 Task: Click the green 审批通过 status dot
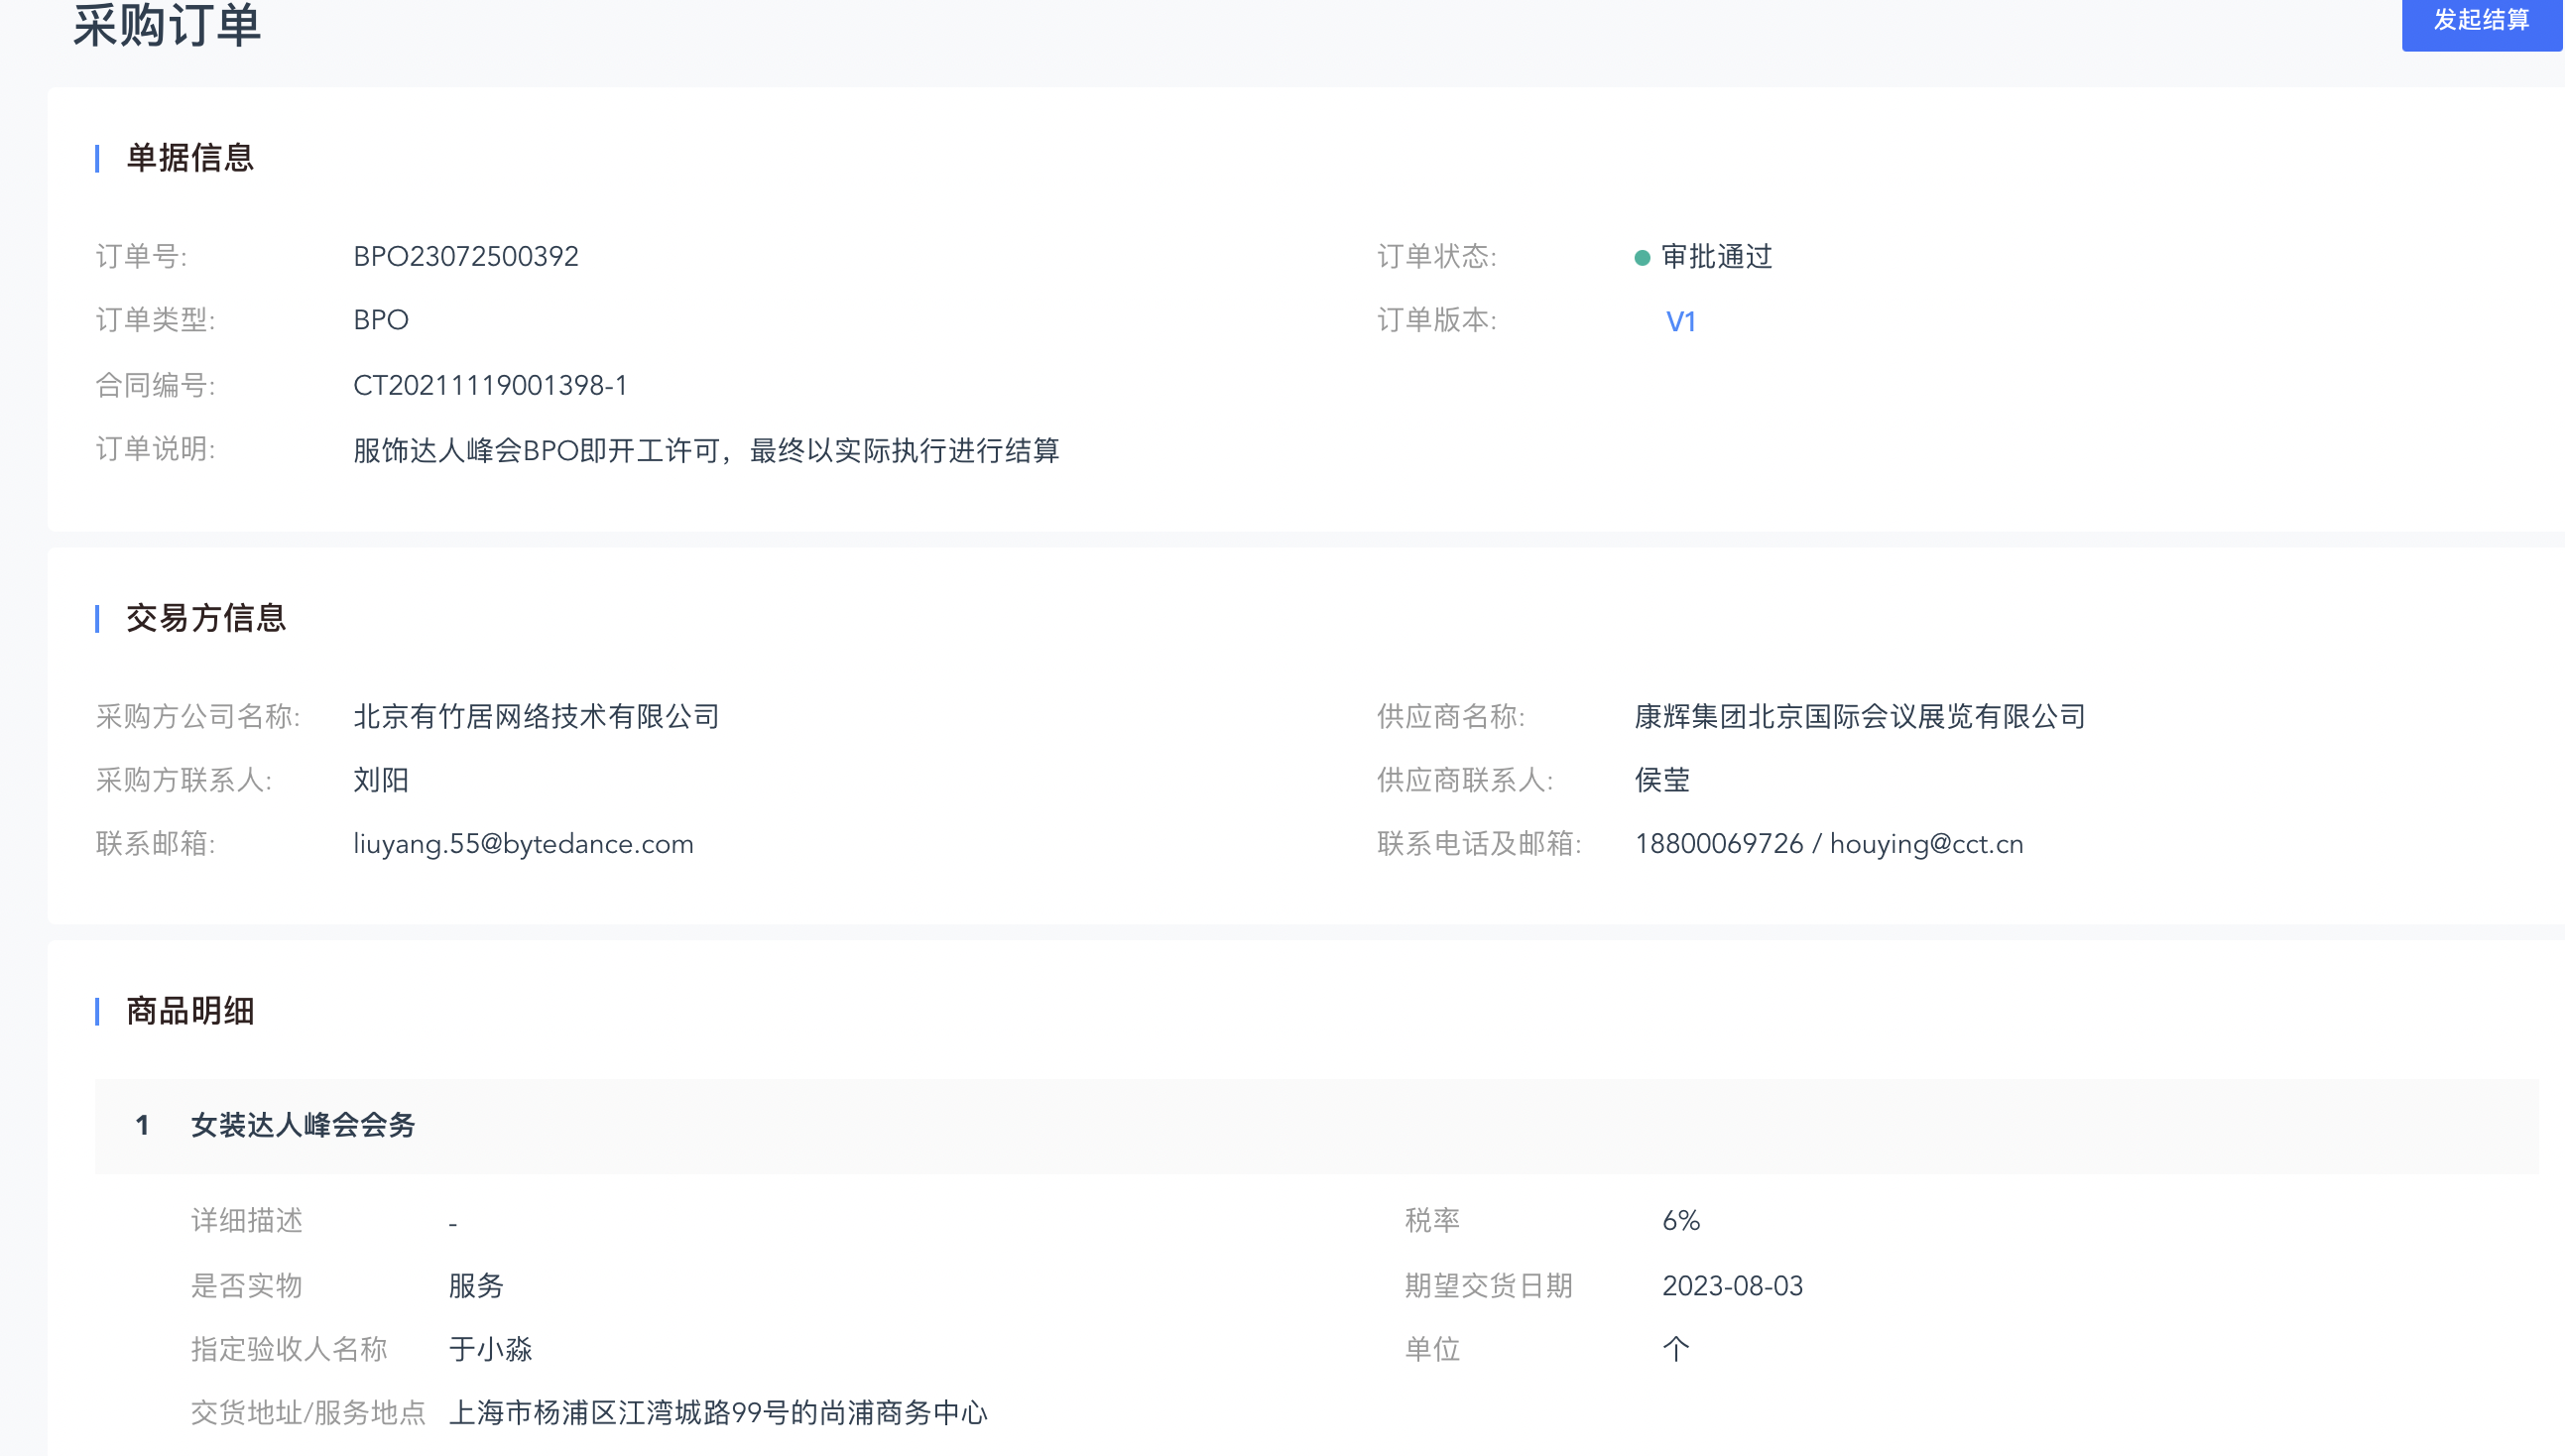point(1641,258)
